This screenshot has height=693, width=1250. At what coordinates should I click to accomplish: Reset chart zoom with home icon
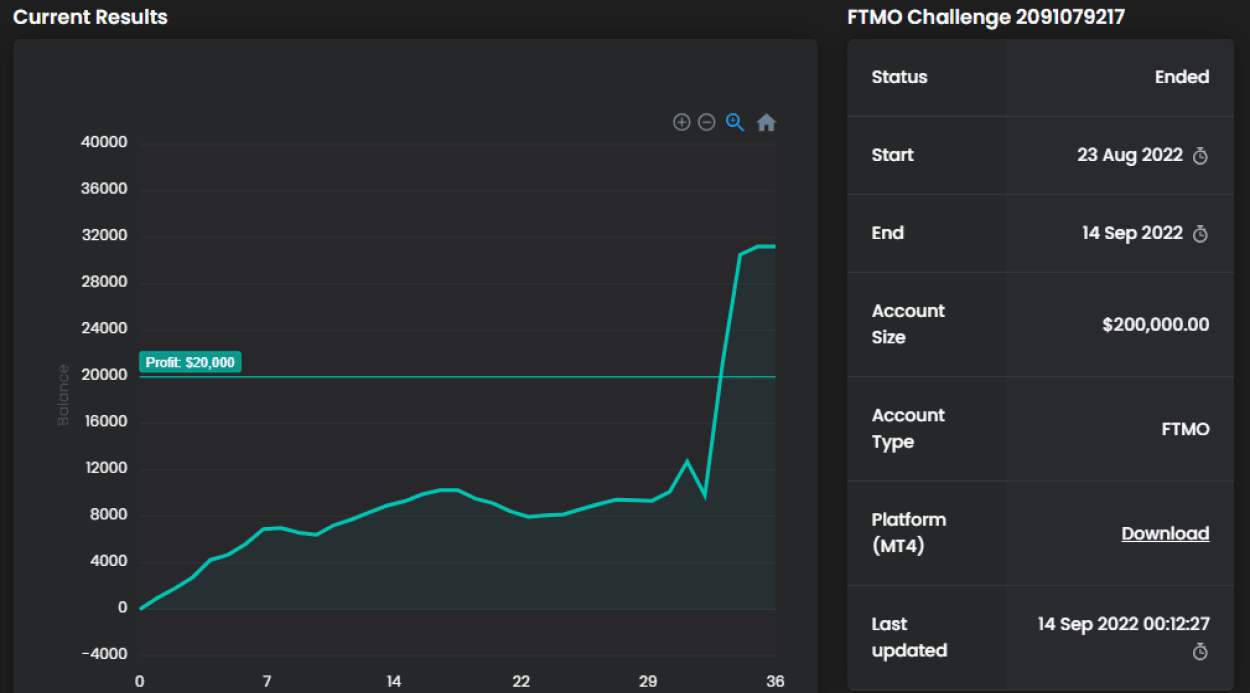pyautogui.click(x=766, y=123)
